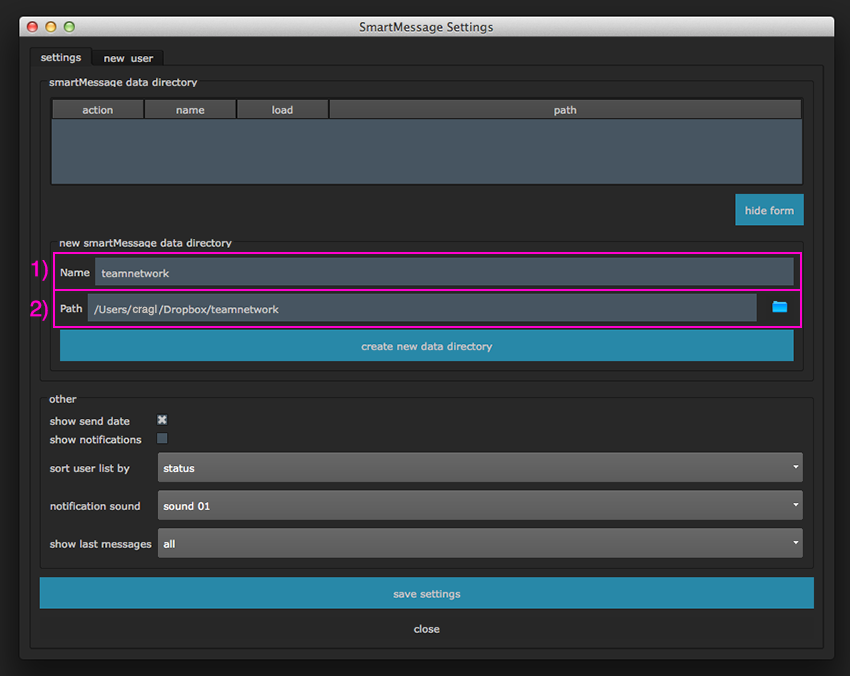Click the path column header

(x=565, y=110)
